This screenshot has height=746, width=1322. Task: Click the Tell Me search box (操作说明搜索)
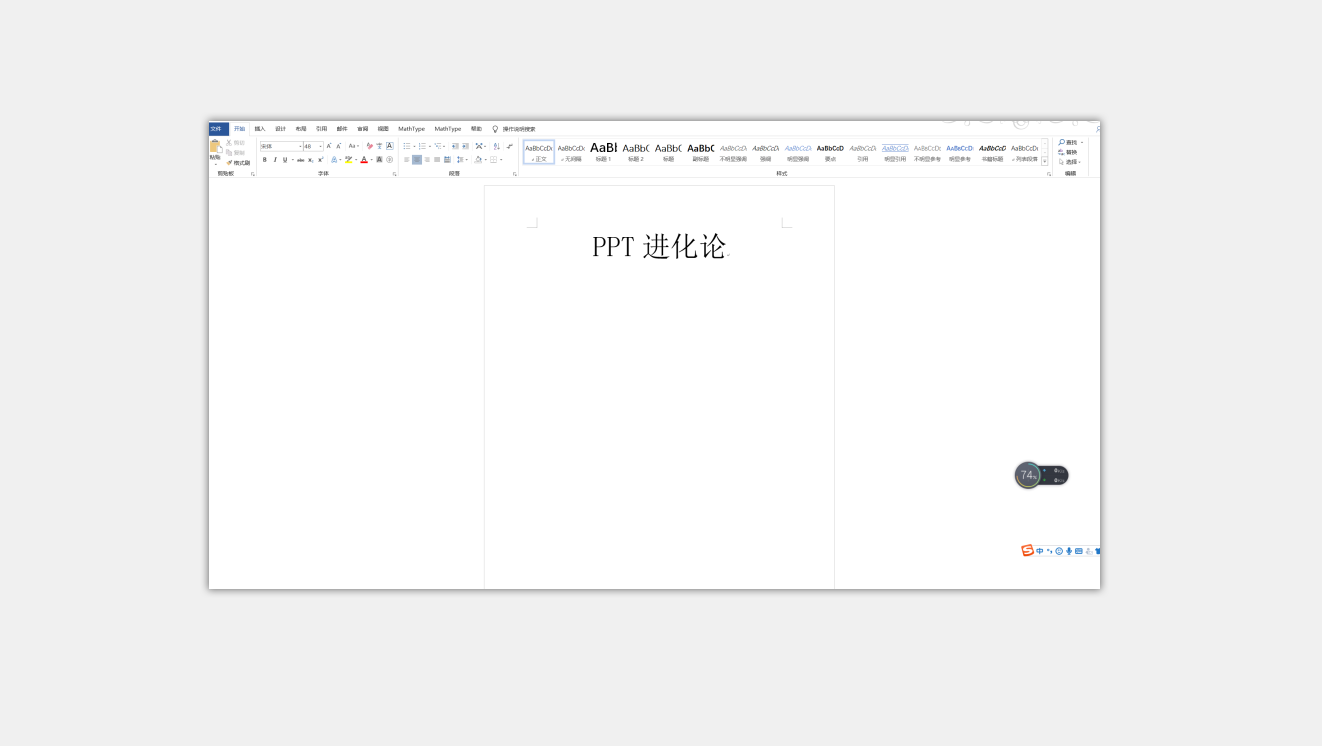click(x=518, y=129)
